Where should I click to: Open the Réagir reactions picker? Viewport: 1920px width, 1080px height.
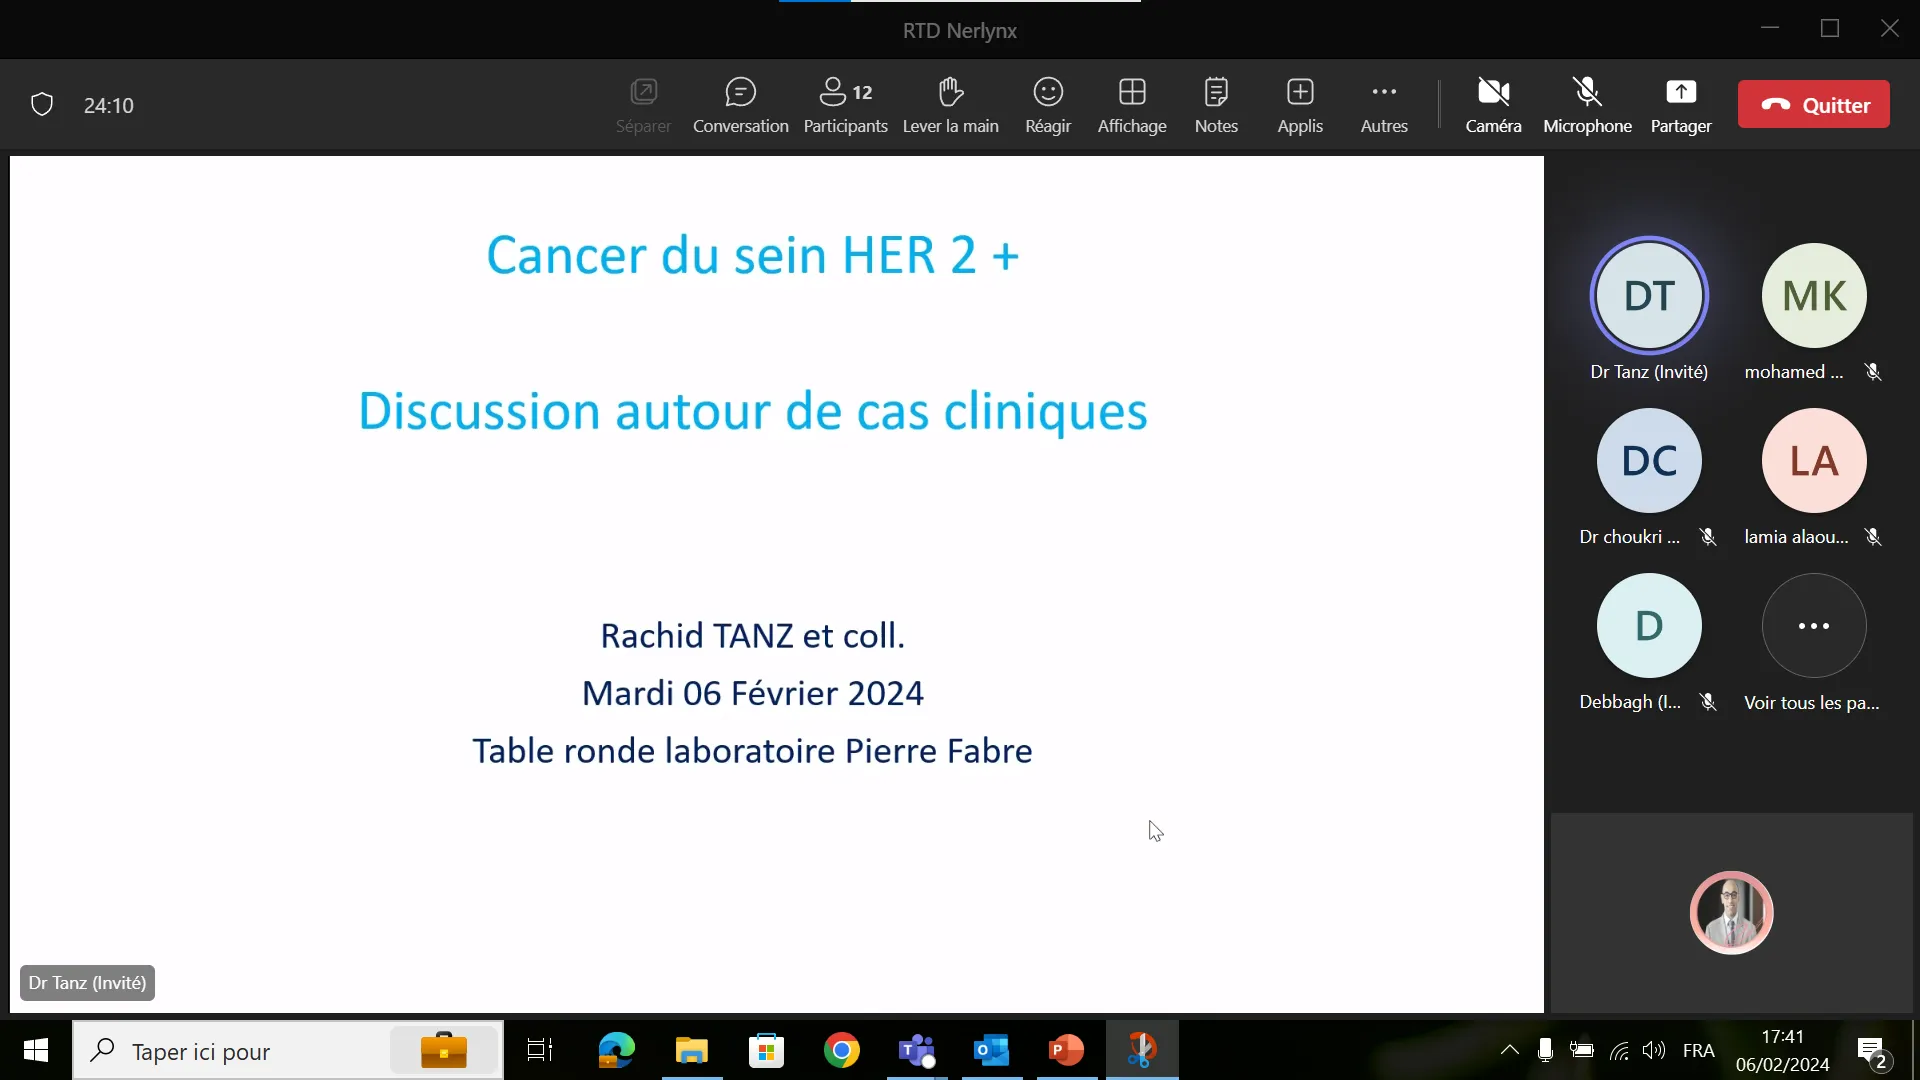click(1048, 103)
